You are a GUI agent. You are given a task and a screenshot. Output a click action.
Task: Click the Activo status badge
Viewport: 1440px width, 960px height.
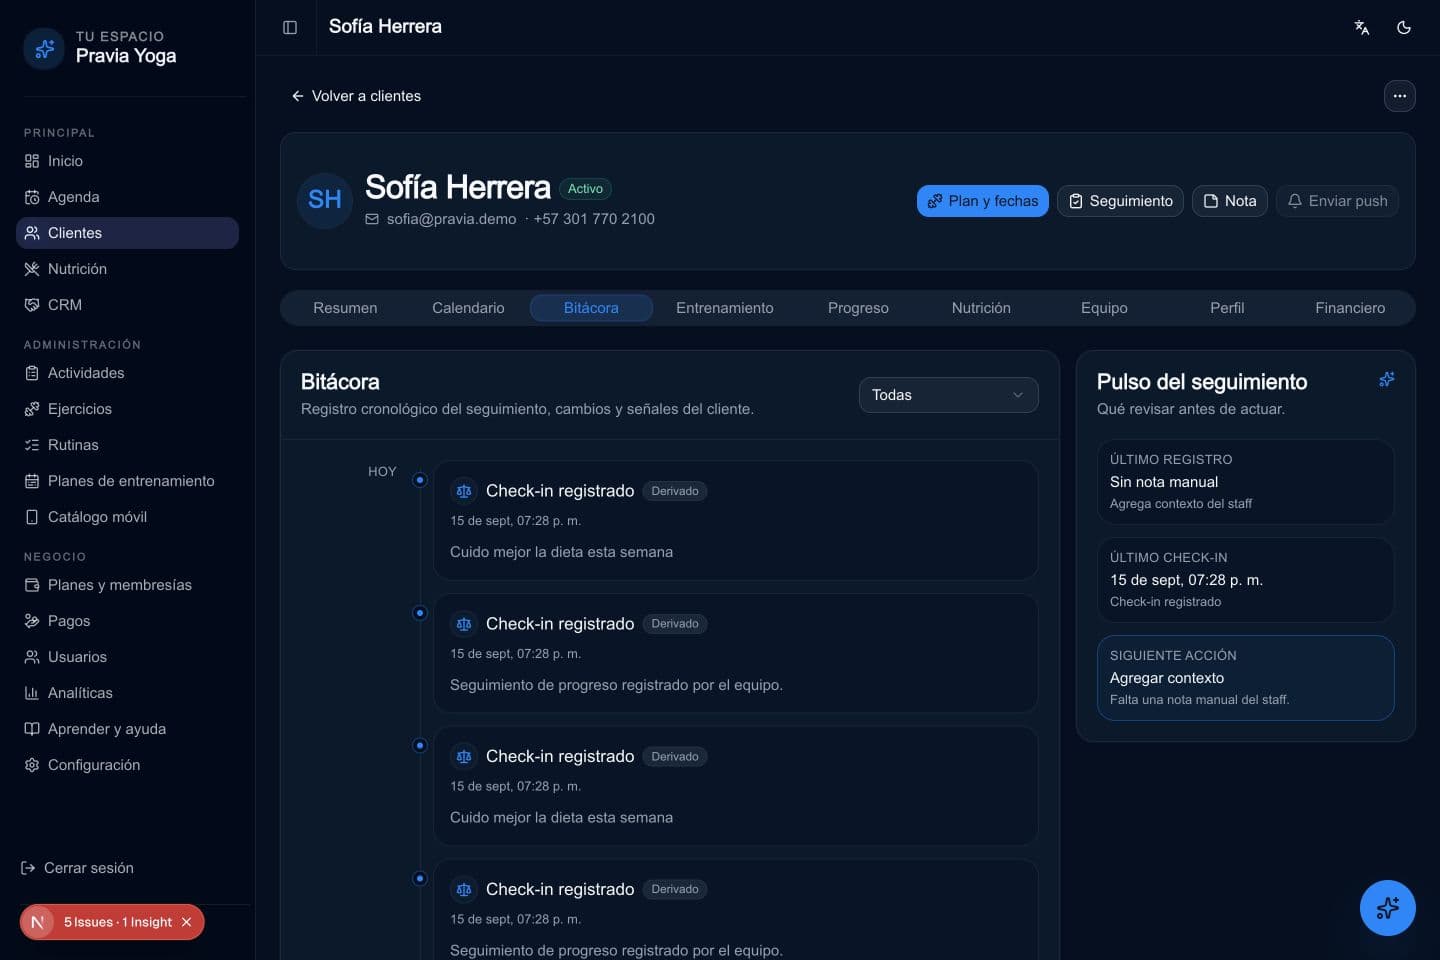click(585, 189)
